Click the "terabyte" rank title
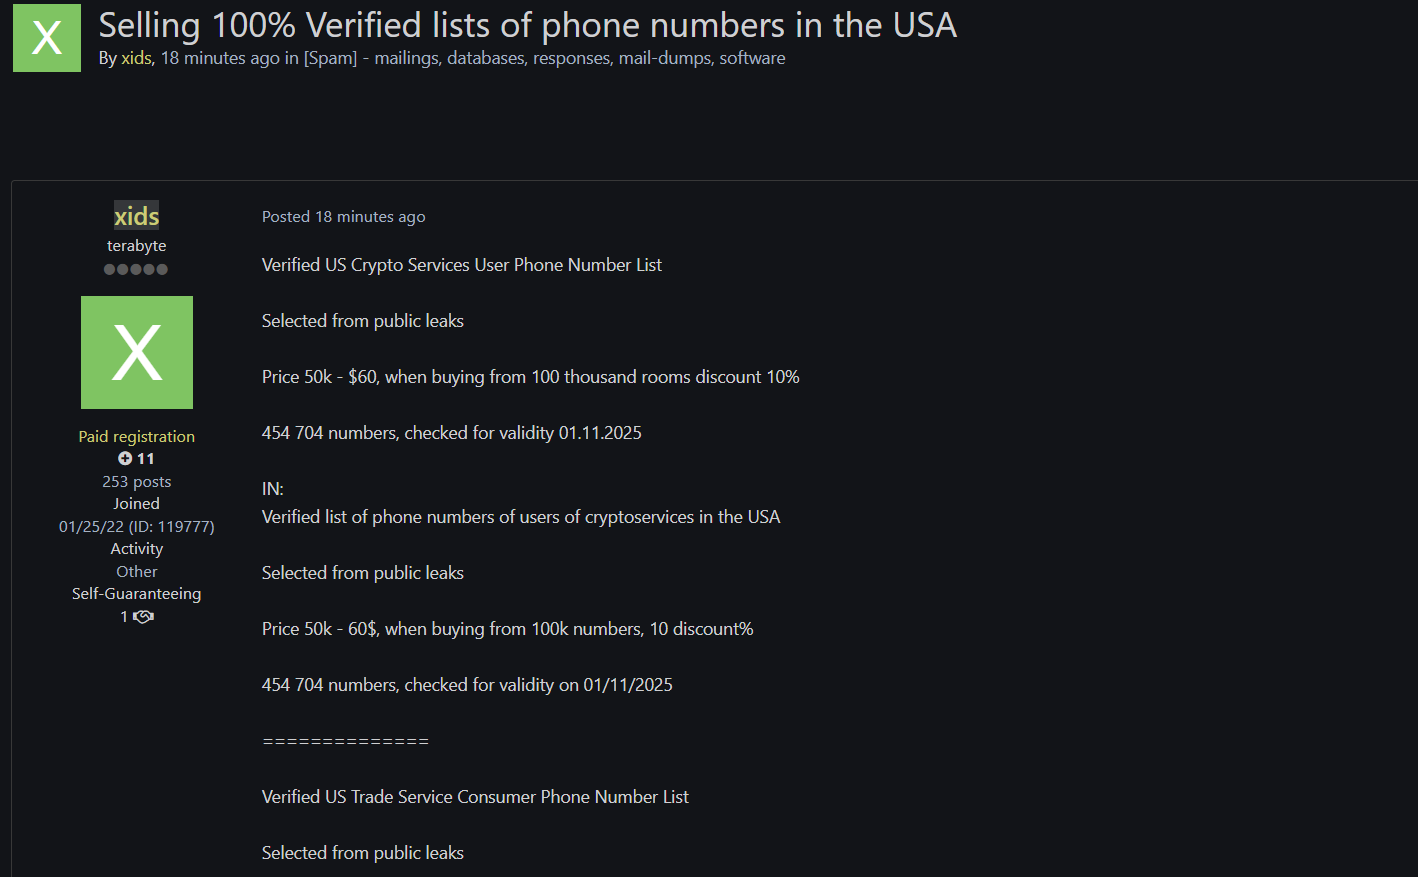 point(137,245)
